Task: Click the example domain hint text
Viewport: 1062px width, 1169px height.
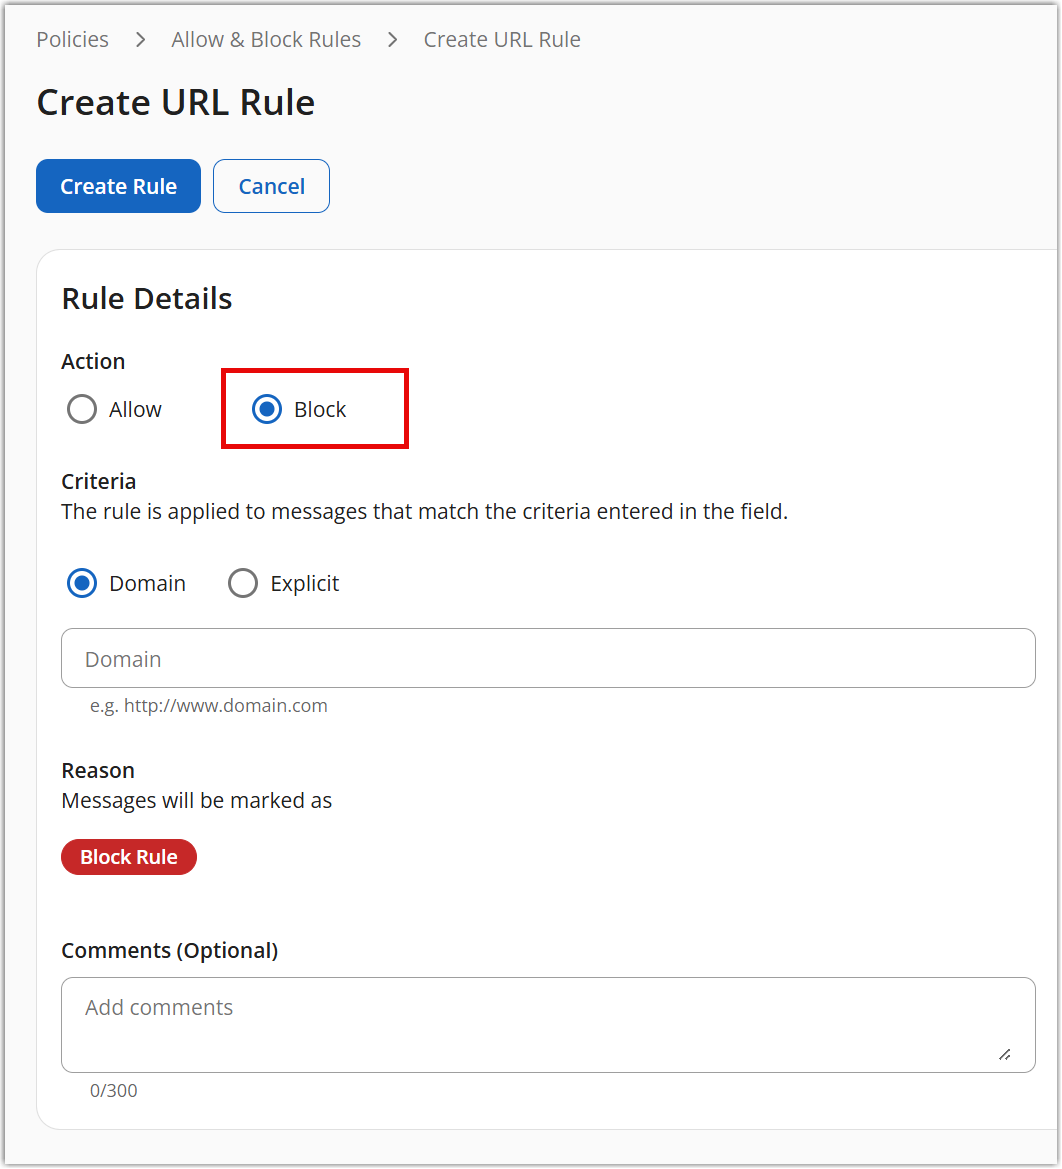Action: [209, 706]
